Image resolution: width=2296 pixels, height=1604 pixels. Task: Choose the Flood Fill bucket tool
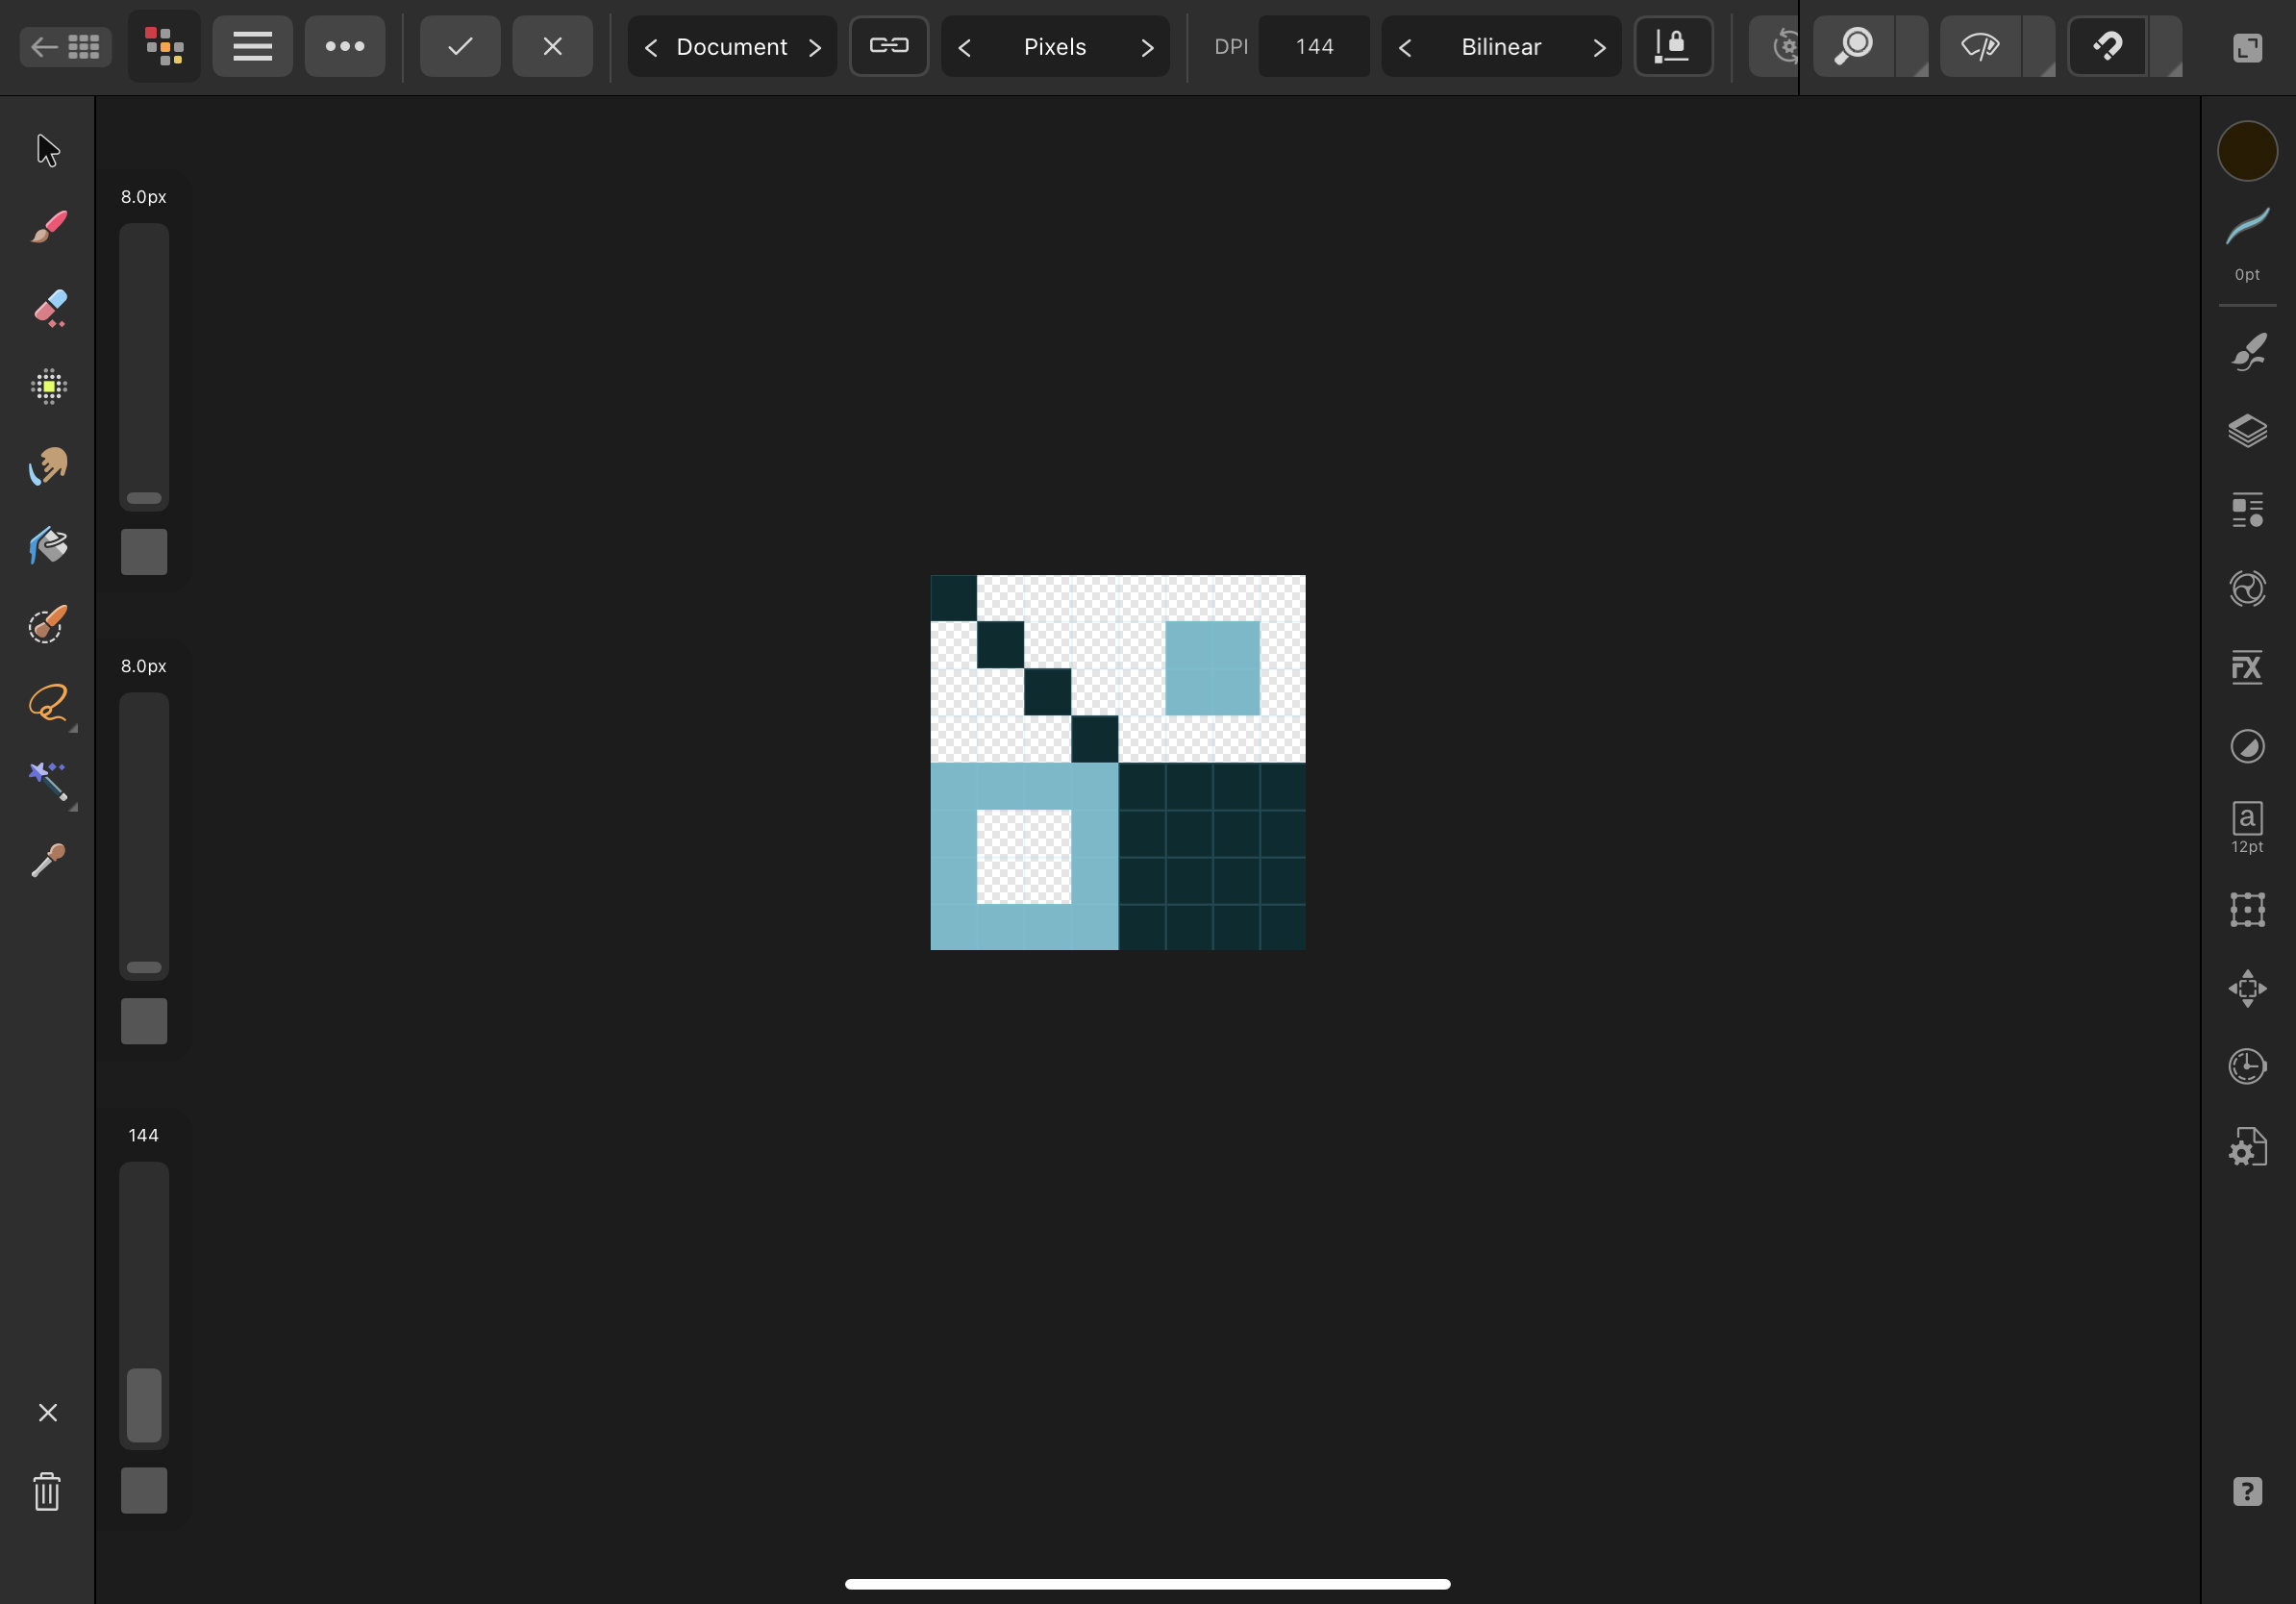(x=48, y=546)
